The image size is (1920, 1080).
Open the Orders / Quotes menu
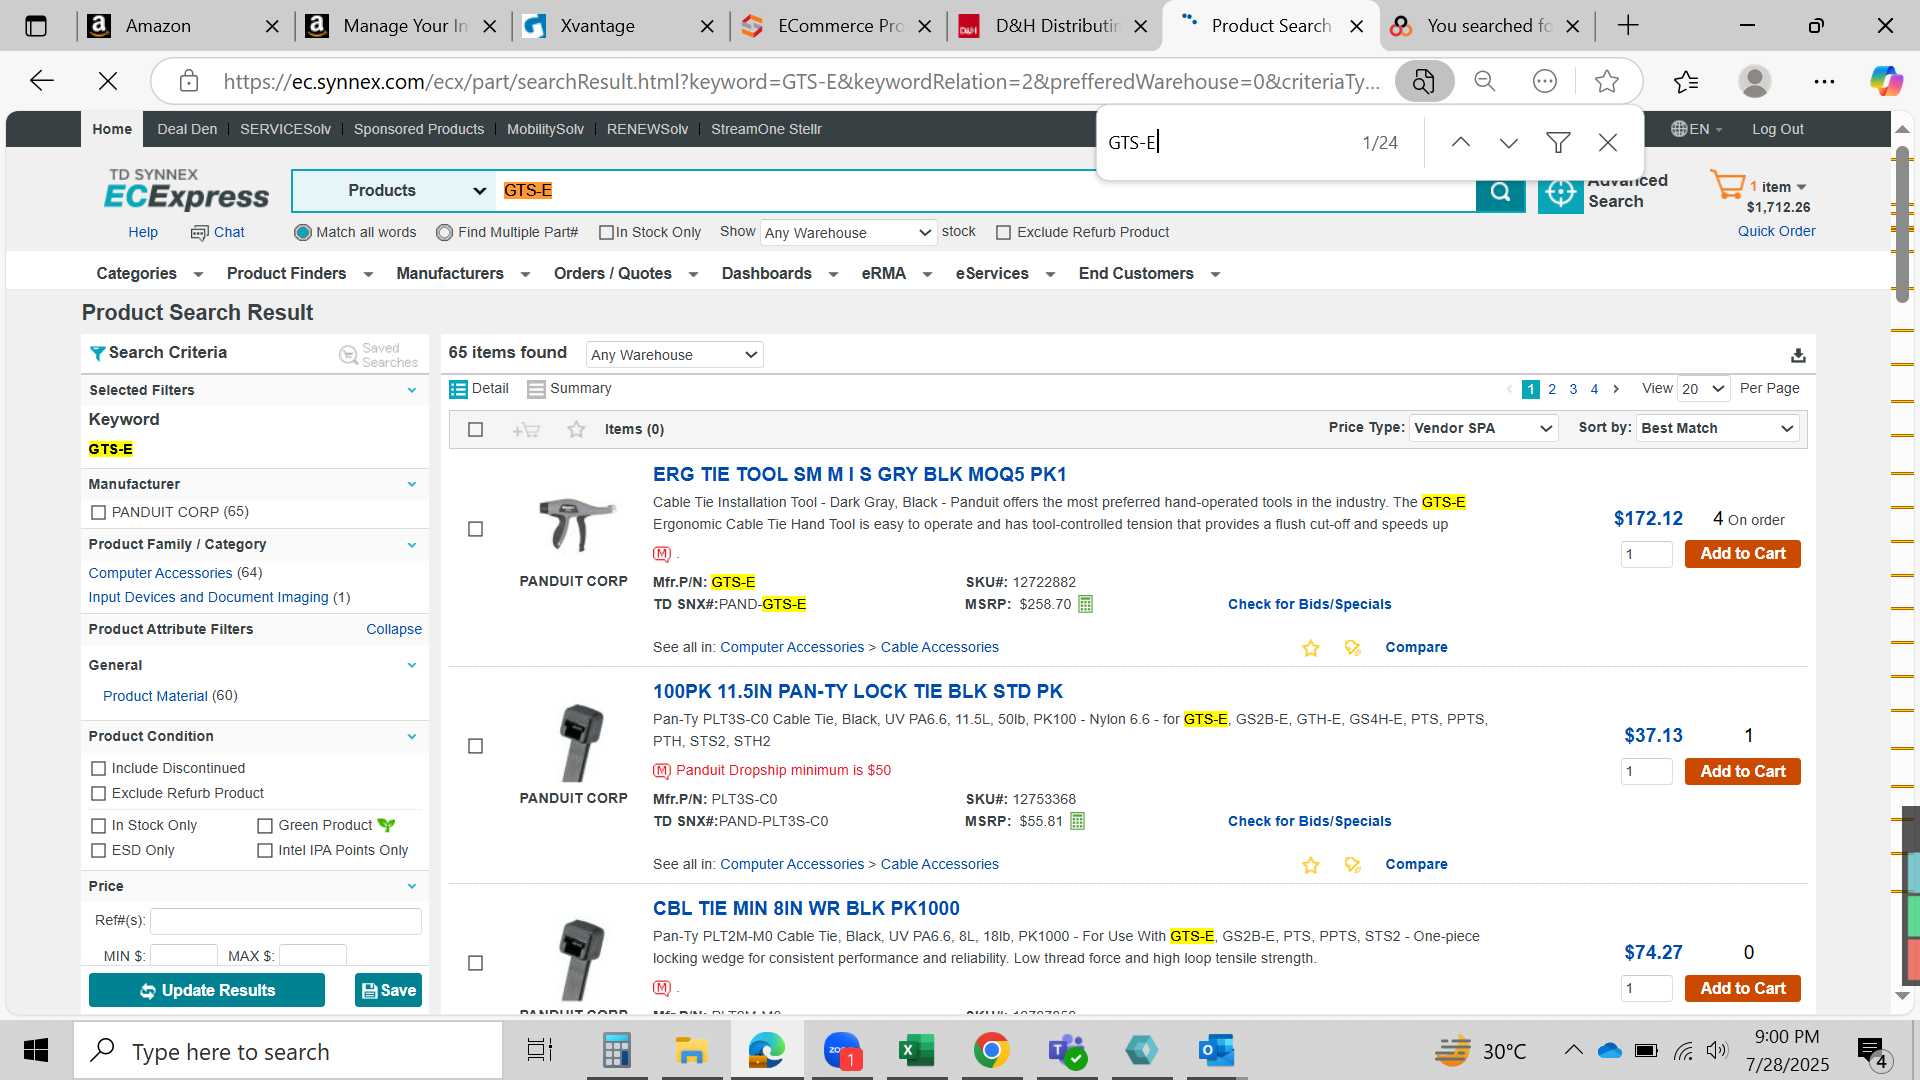tap(626, 274)
